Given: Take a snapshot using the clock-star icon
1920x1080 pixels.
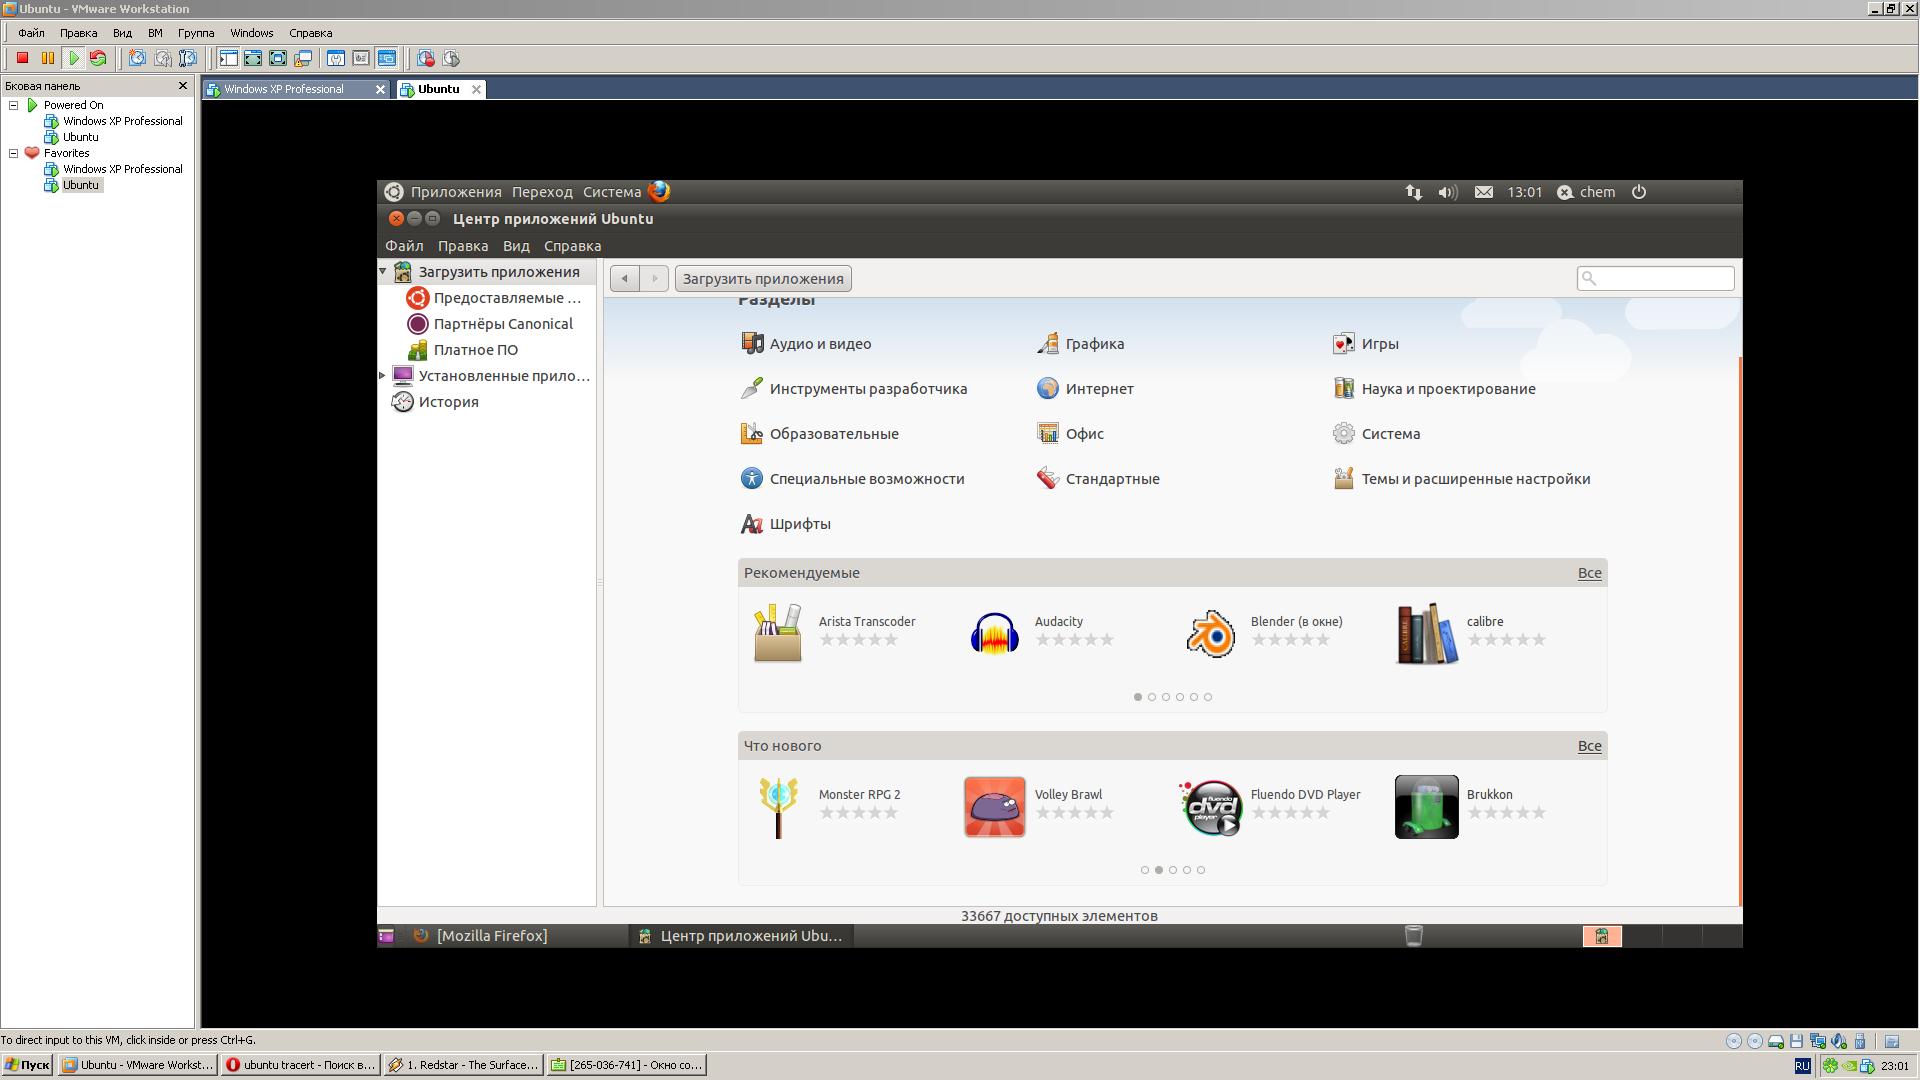Looking at the screenshot, I should pos(137,58).
